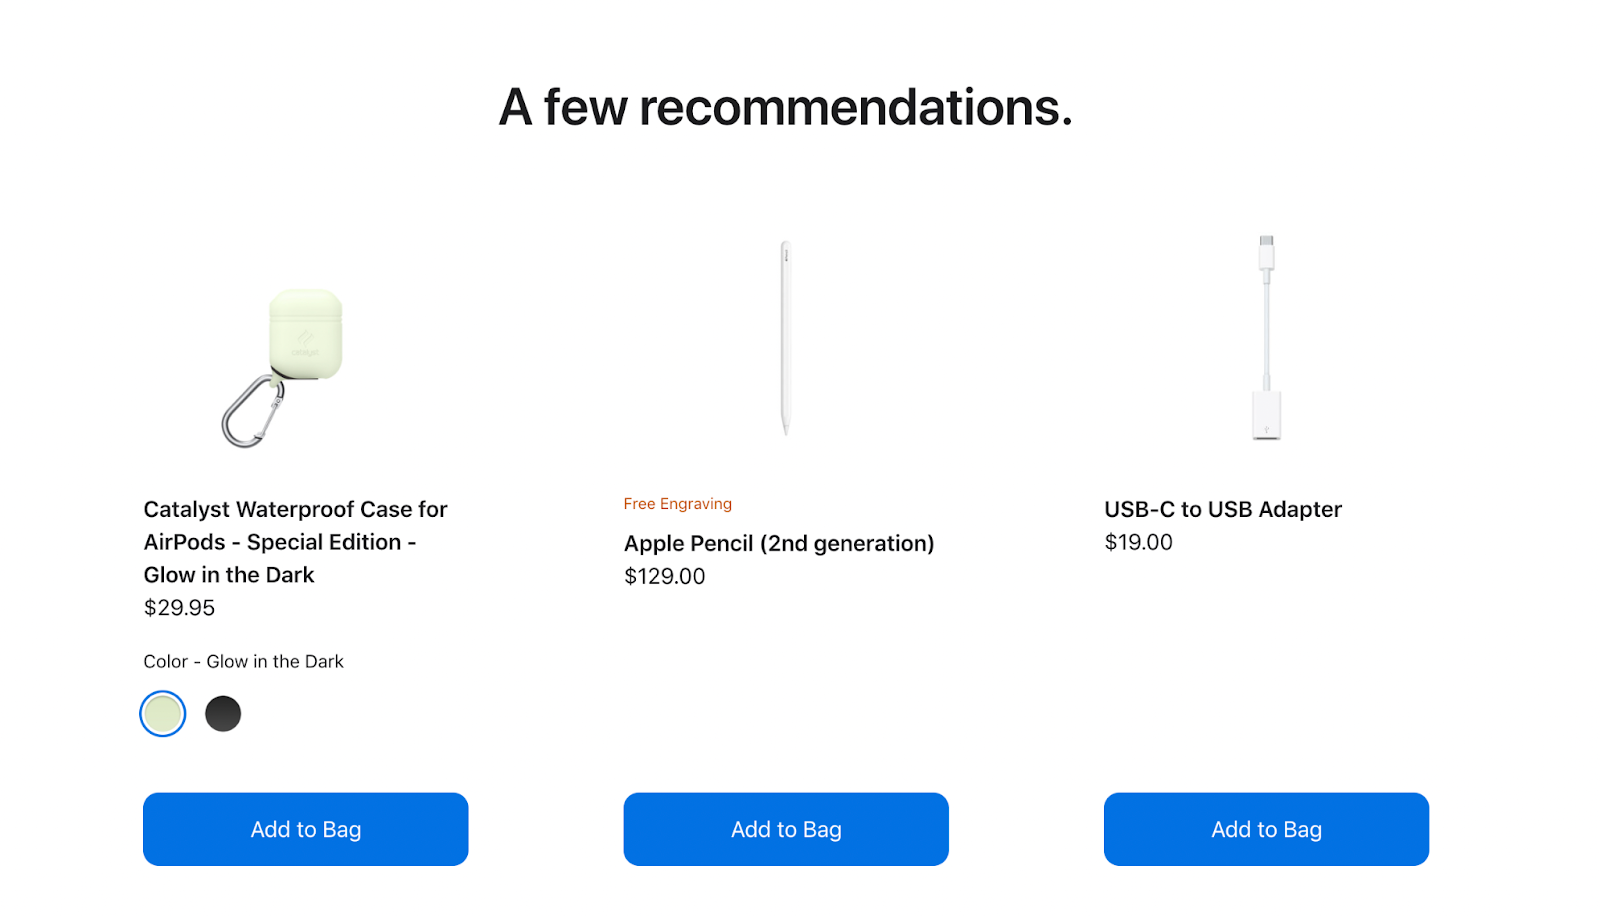
Task: Select the Glow in the Dark color swatch
Action: [163, 714]
